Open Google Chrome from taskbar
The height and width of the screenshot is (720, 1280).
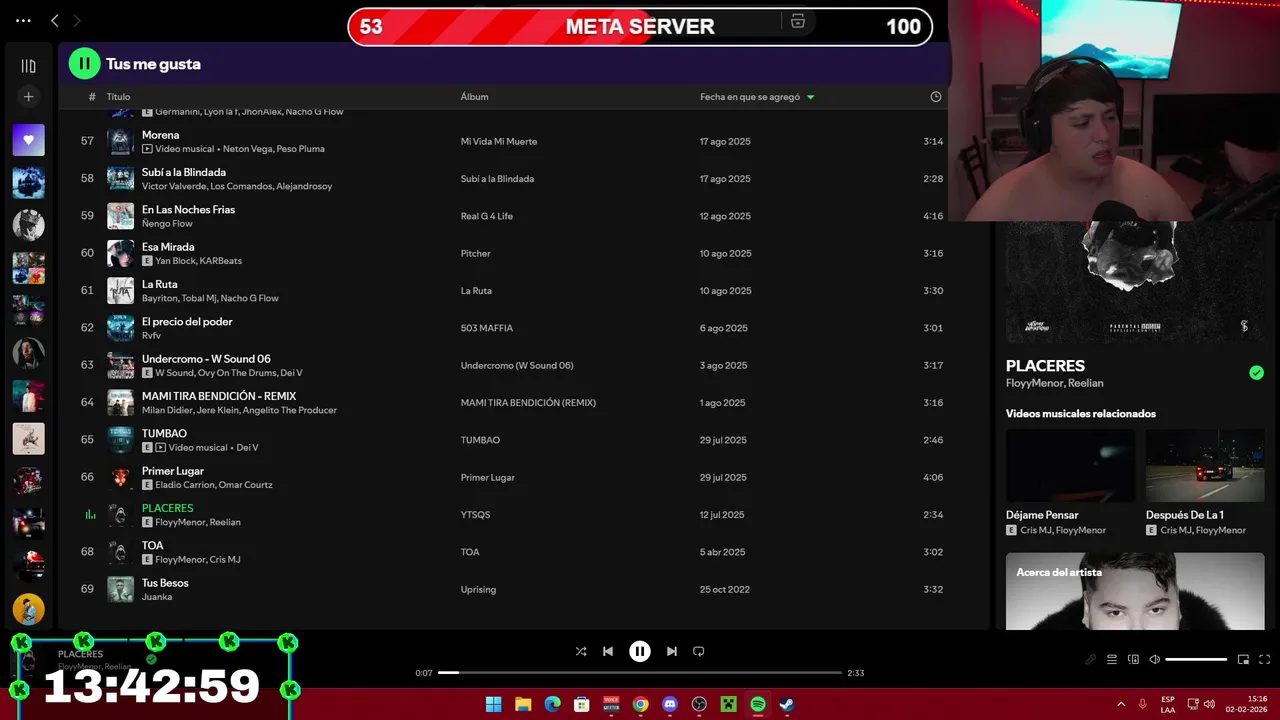(641, 704)
